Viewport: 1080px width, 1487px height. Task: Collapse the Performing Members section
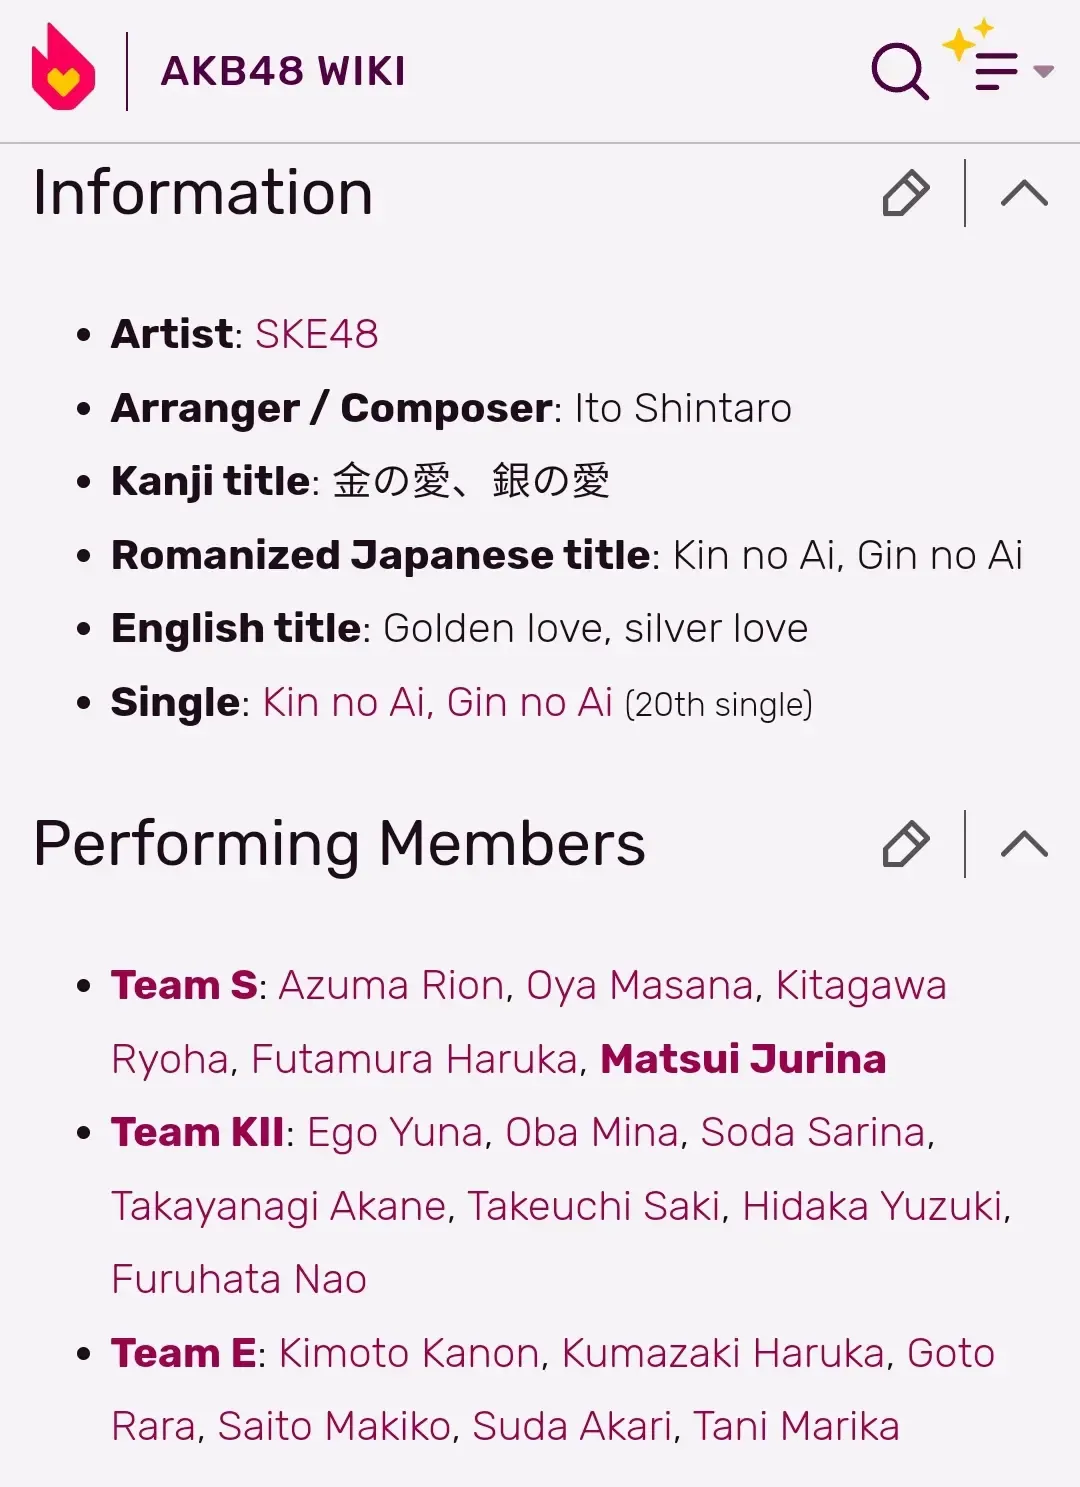tap(1024, 844)
